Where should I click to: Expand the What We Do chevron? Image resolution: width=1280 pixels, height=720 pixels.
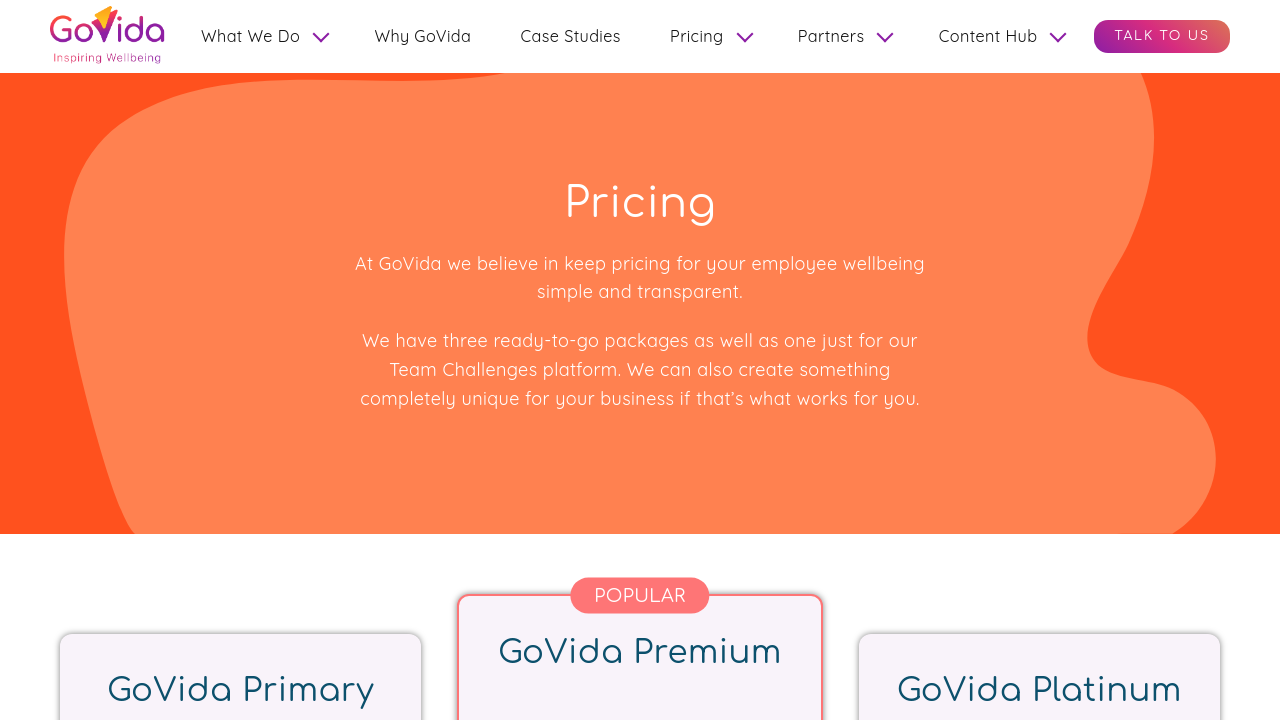point(321,38)
